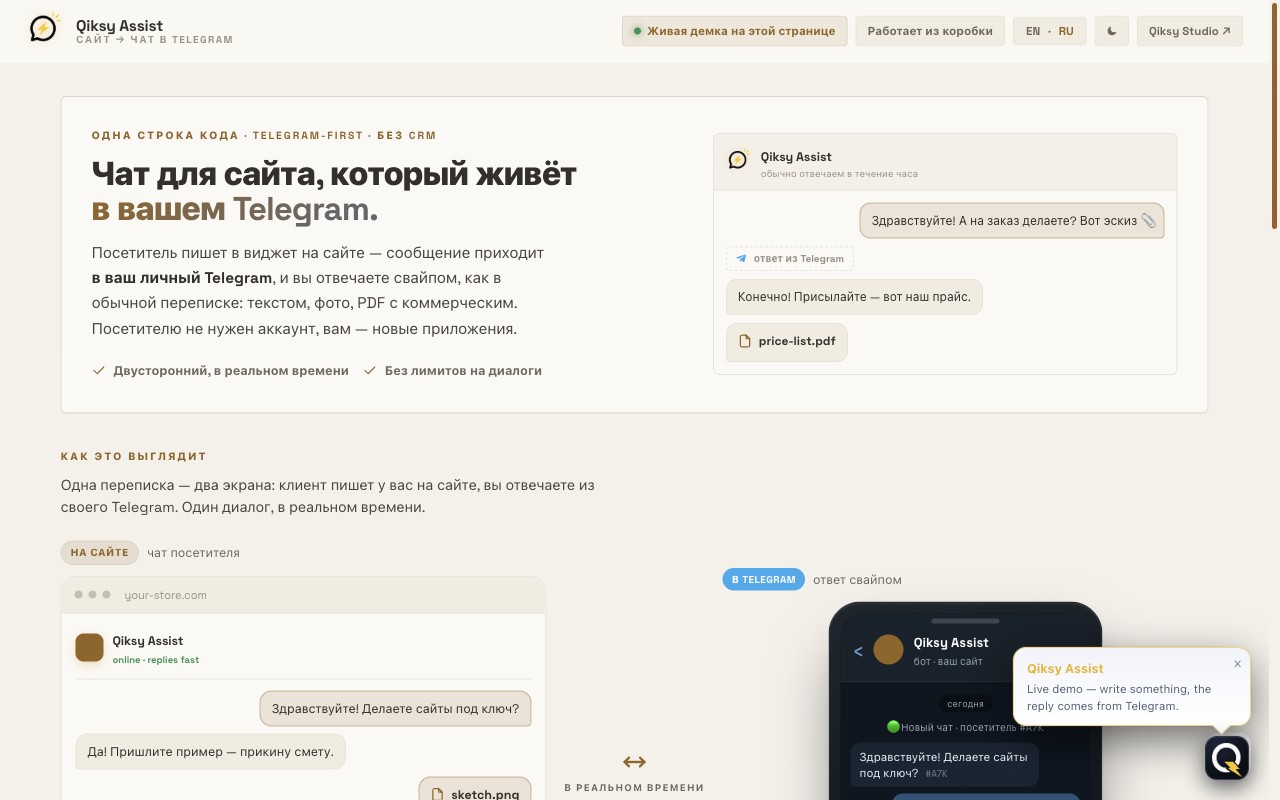Tap the back arrow in the Telegram phone mockup
1280x800 pixels.
click(x=858, y=651)
